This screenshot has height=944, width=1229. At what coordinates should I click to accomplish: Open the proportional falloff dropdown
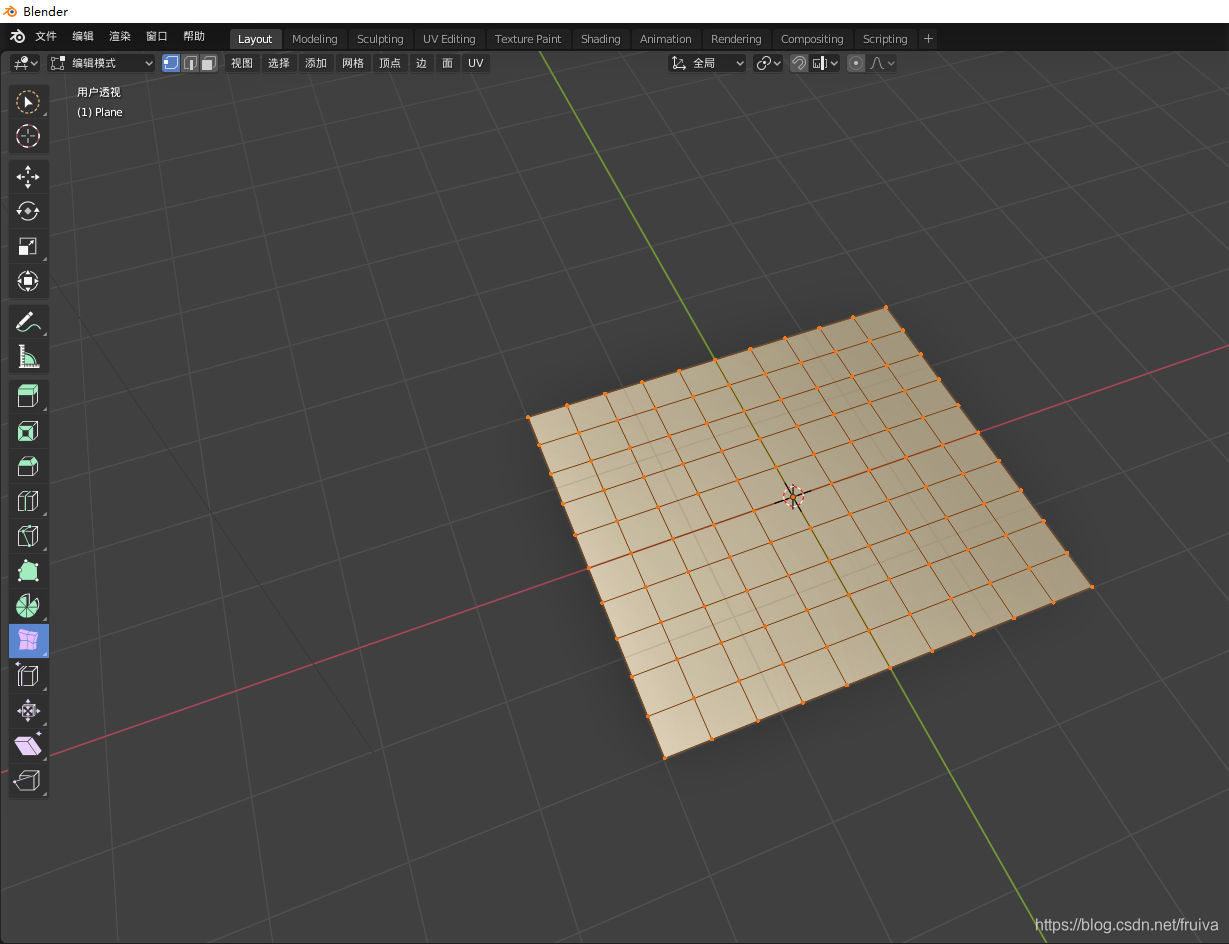click(x=882, y=63)
